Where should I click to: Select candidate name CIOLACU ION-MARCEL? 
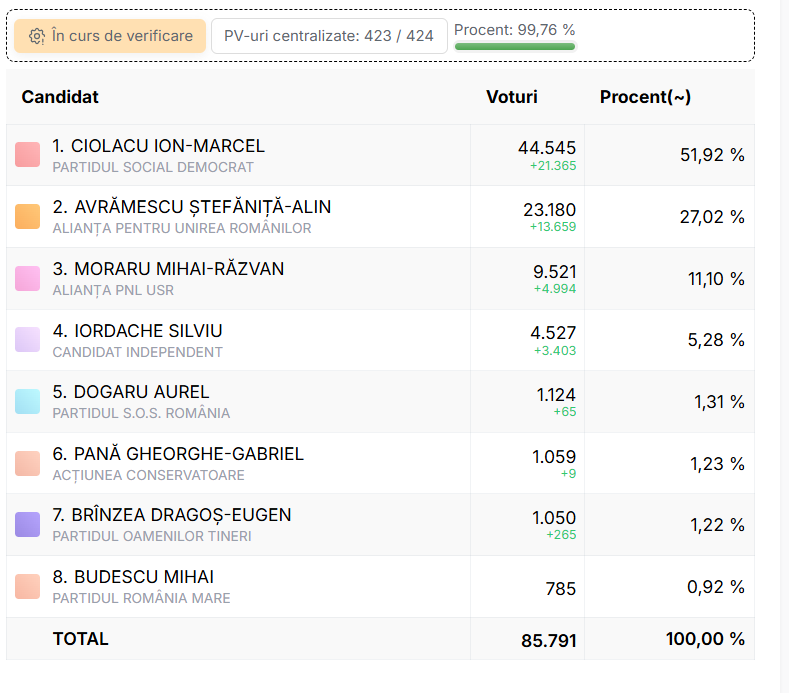pos(158,146)
